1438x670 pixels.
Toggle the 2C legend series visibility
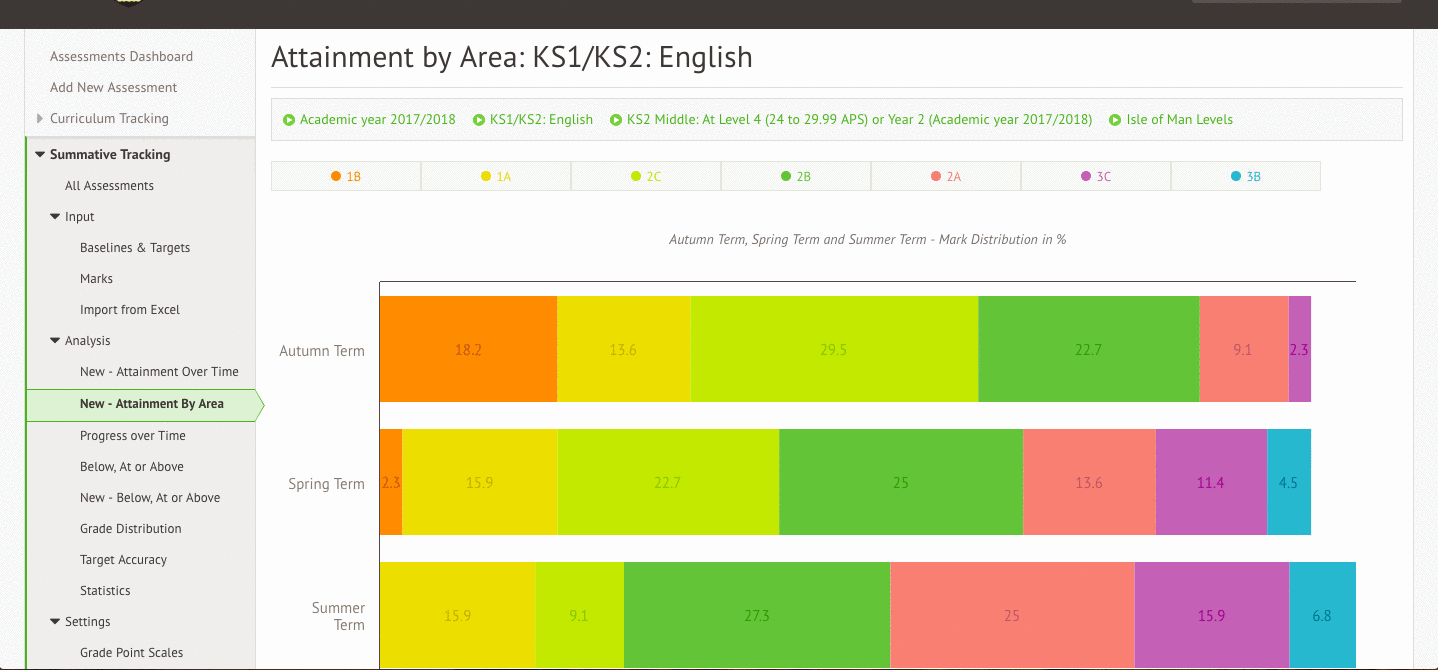[x=645, y=176]
